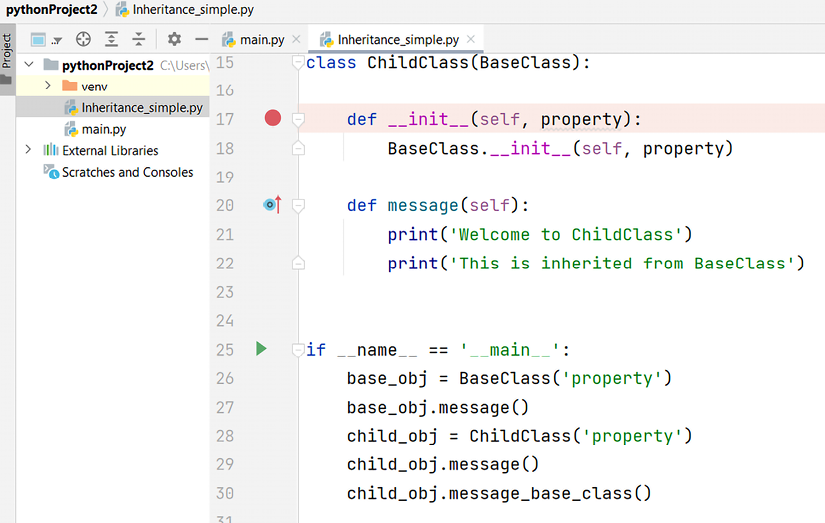The width and height of the screenshot is (825, 523).
Task: Select opened file locate target icon
Action: pos(83,39)
